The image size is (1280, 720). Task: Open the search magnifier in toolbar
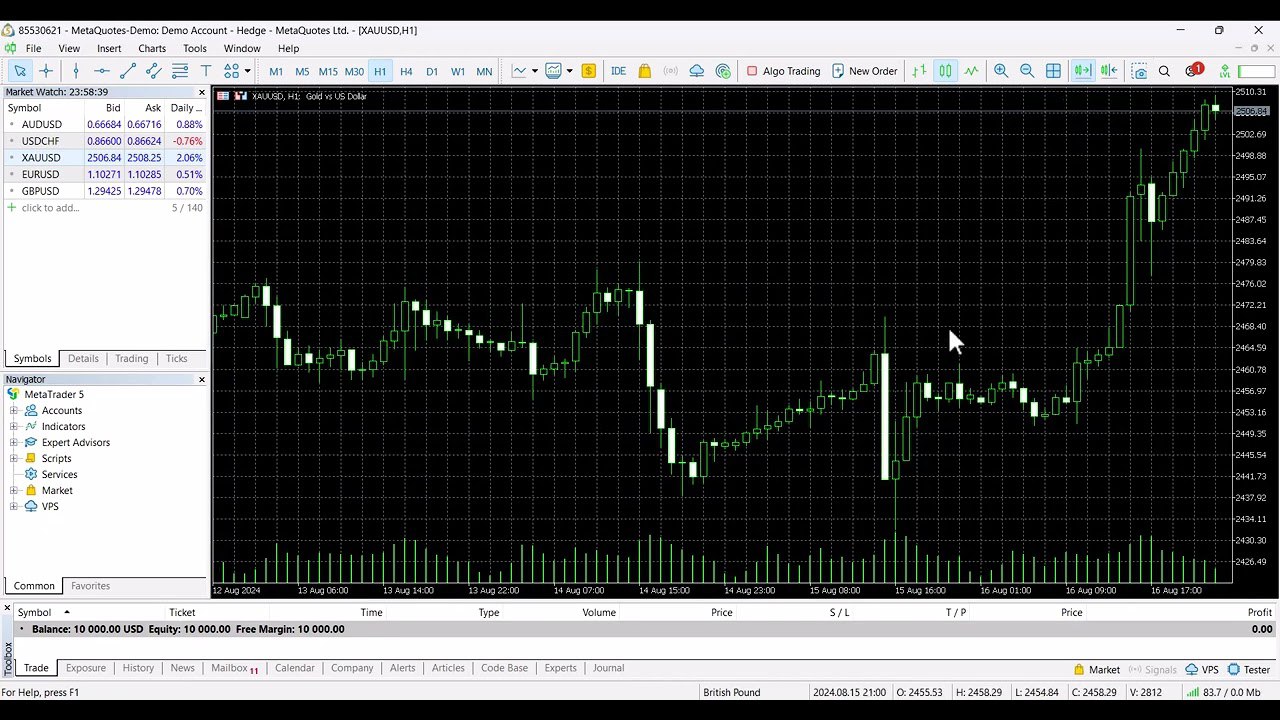tap(1164, 71)
